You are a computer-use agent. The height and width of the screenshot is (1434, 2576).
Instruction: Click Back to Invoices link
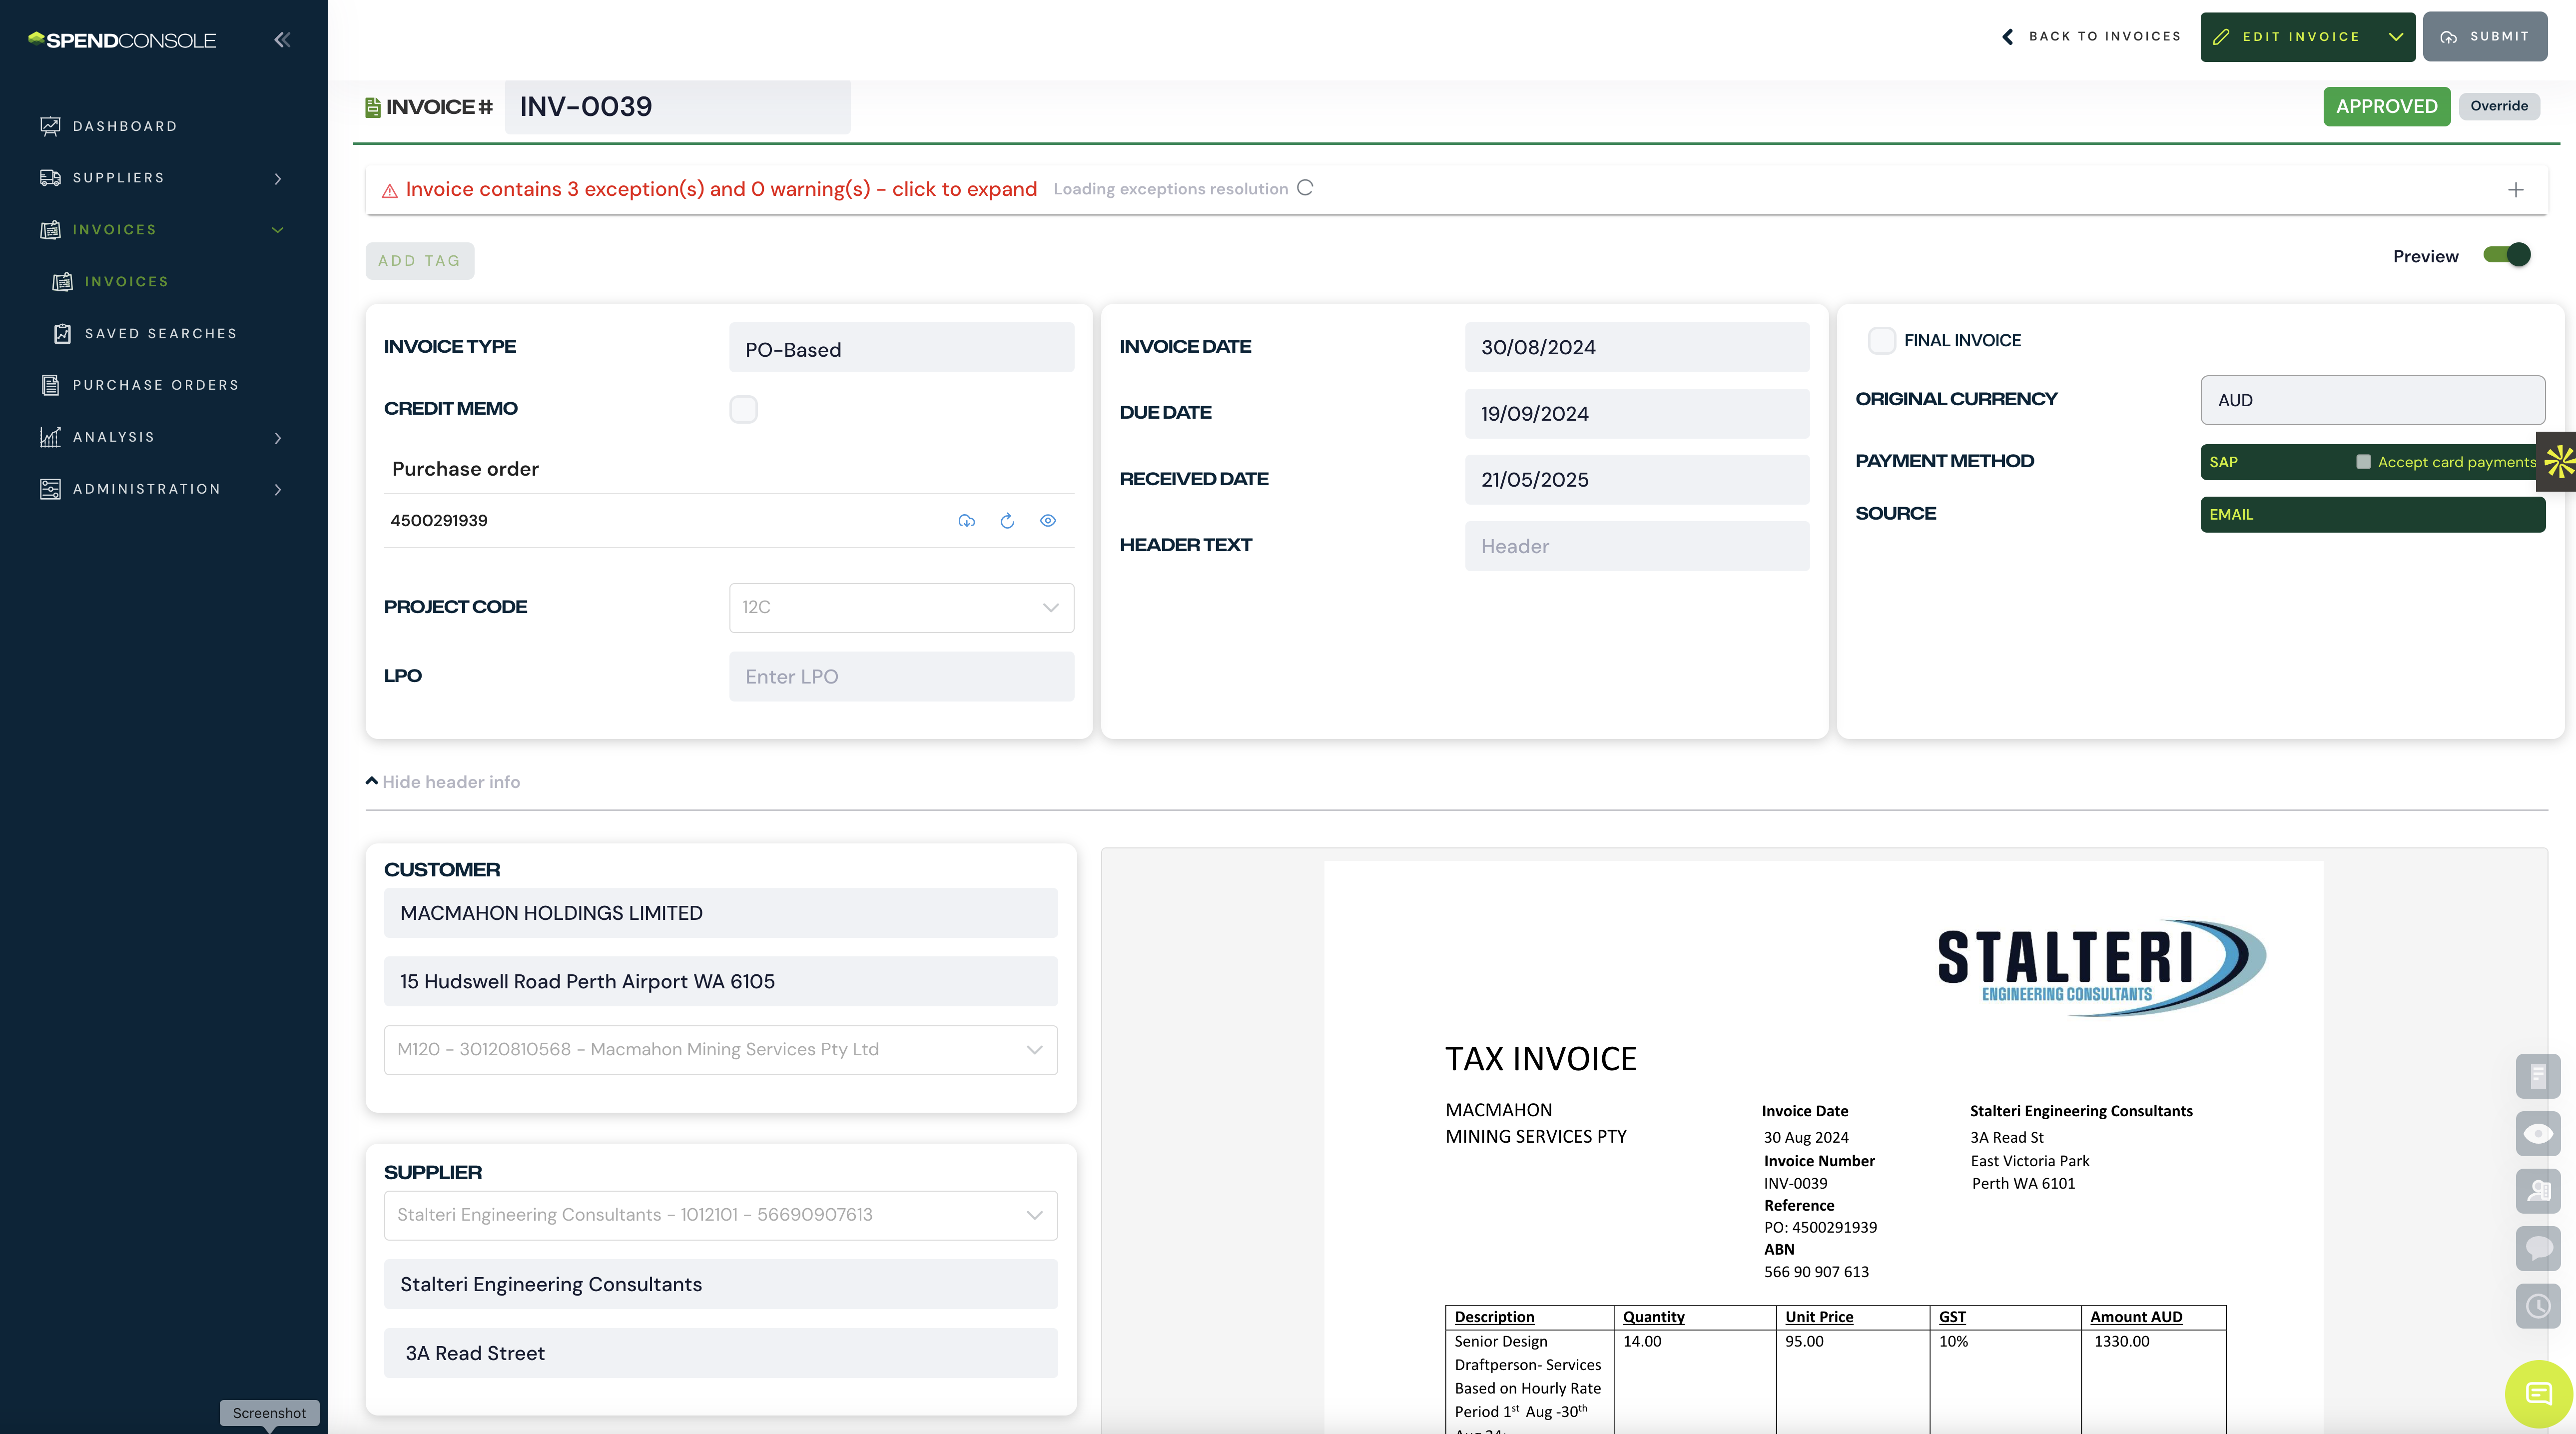(x=2091, y=37)
